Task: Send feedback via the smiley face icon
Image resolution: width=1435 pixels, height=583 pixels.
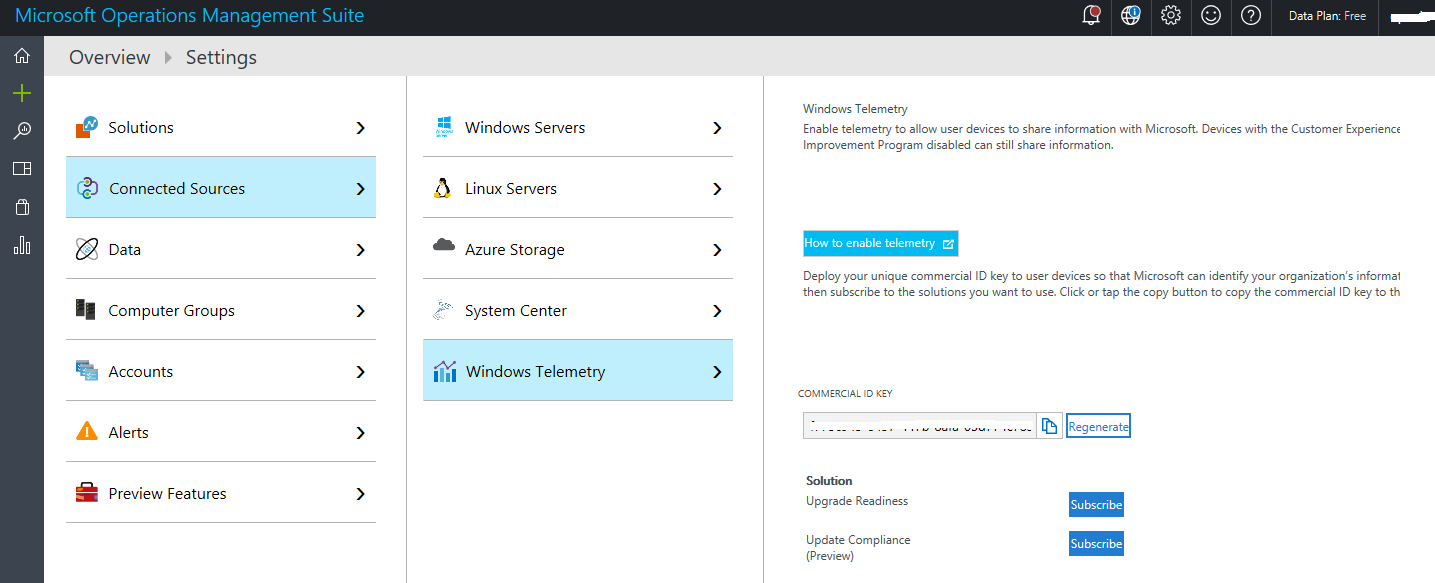Action: point(1211,16)
